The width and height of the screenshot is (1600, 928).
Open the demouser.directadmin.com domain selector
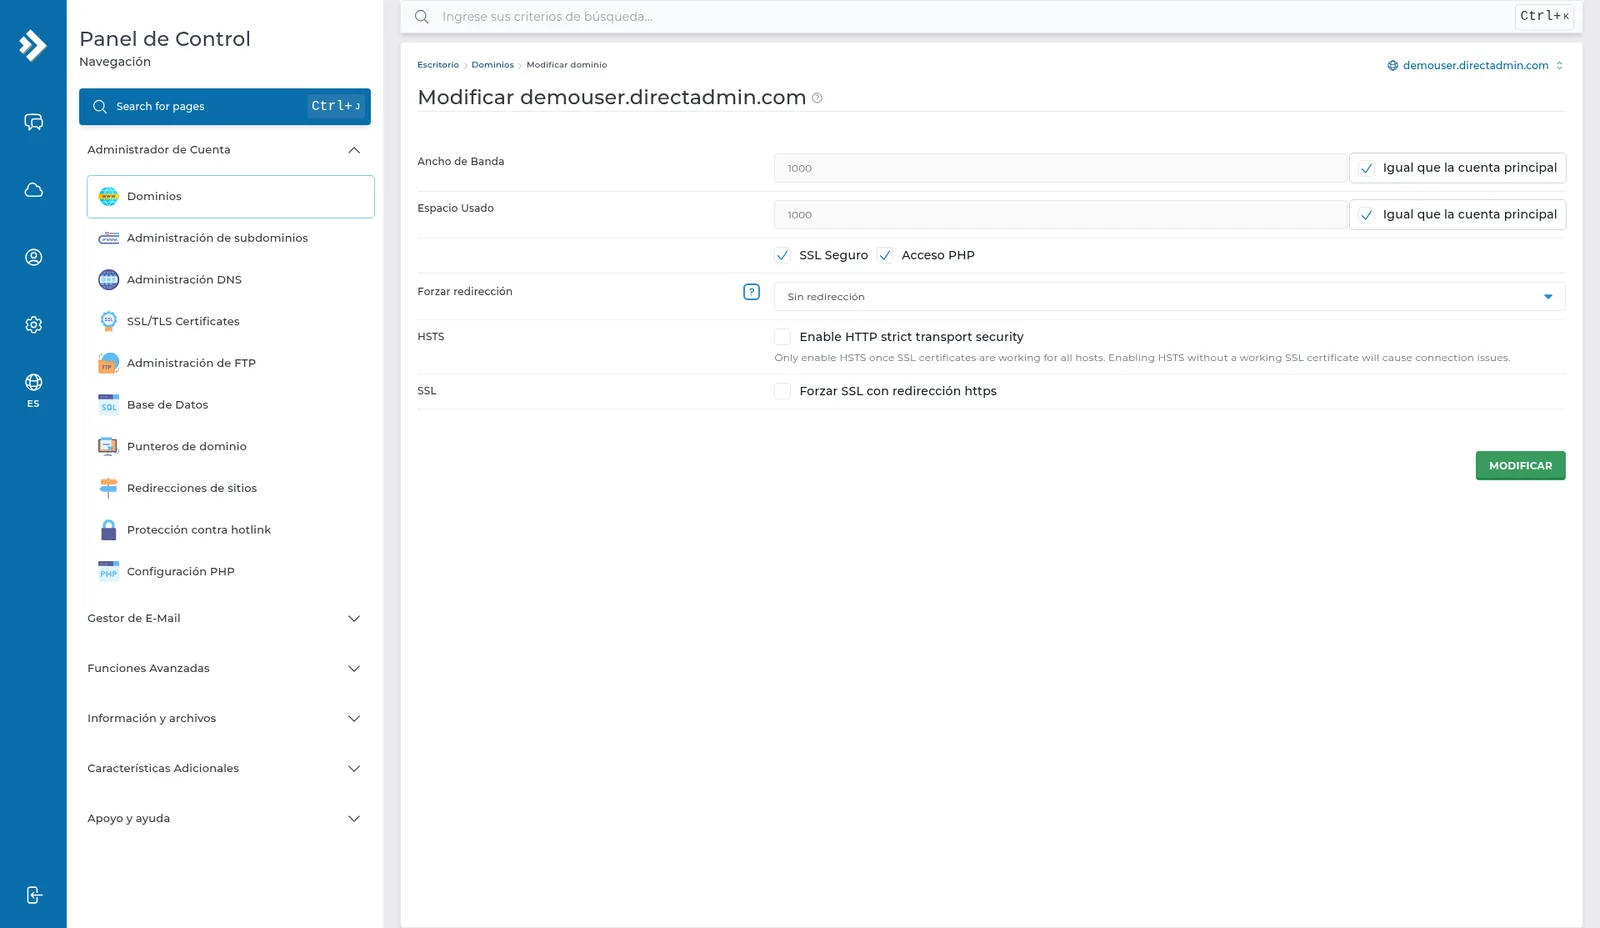click(x=1475, y=66)
